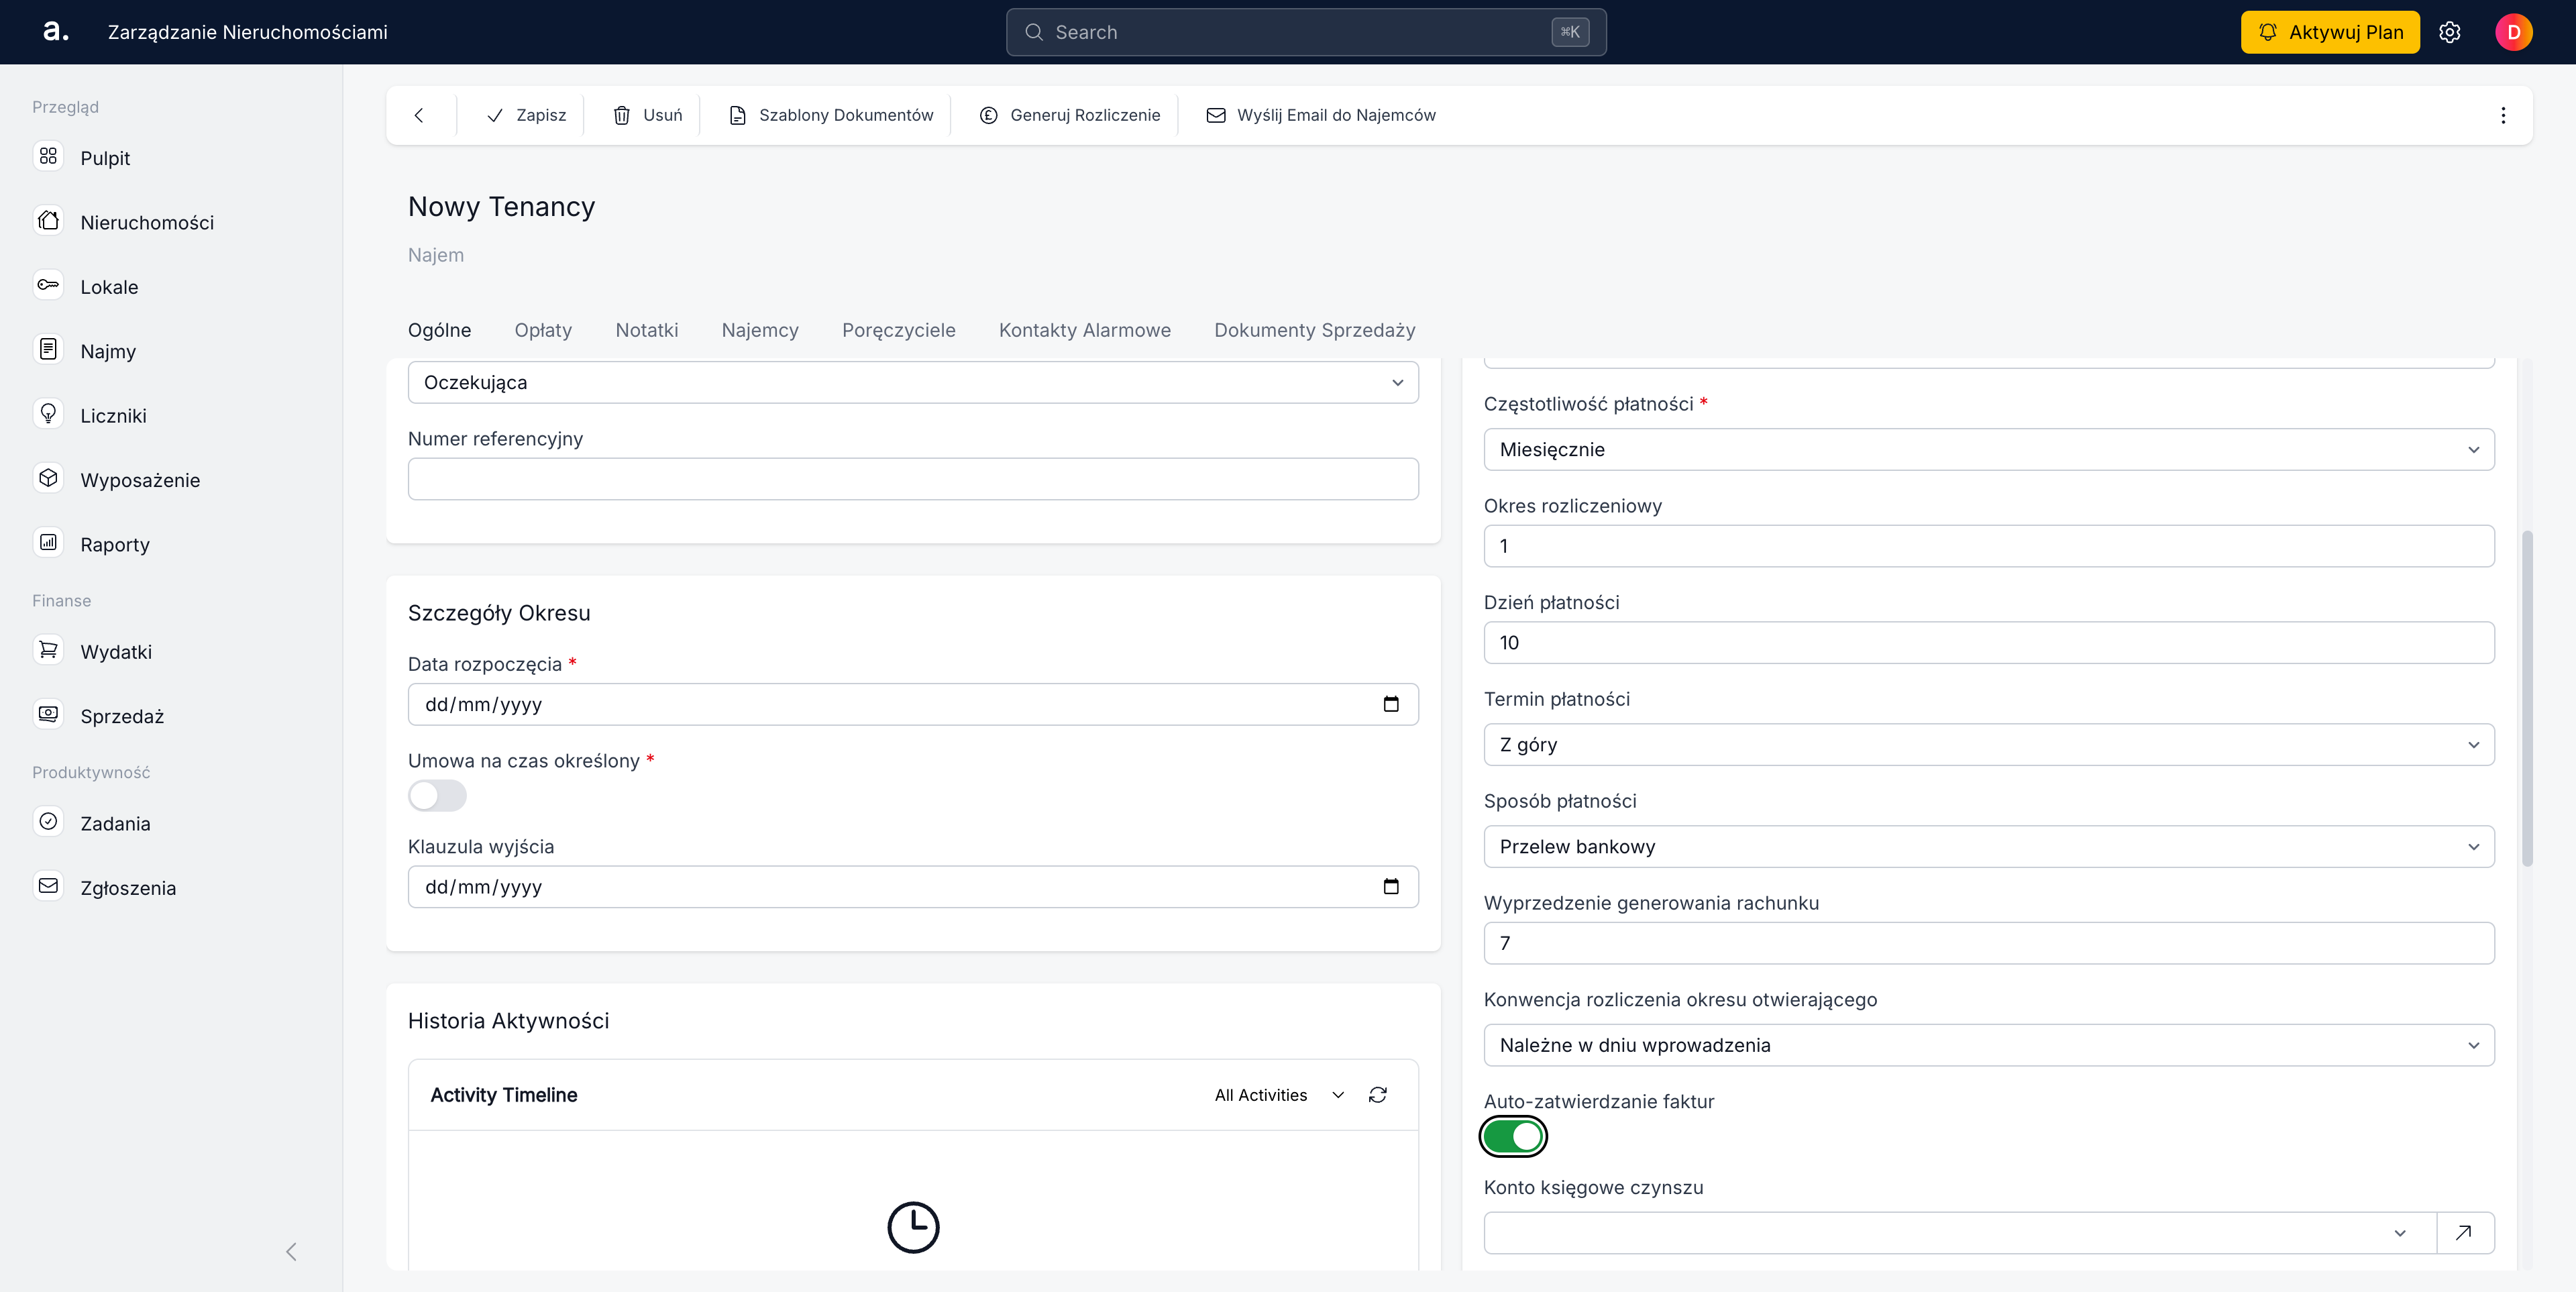Open Raporty chart icon
This screenshot has height=1292, width=2576.
coord(48,543)
